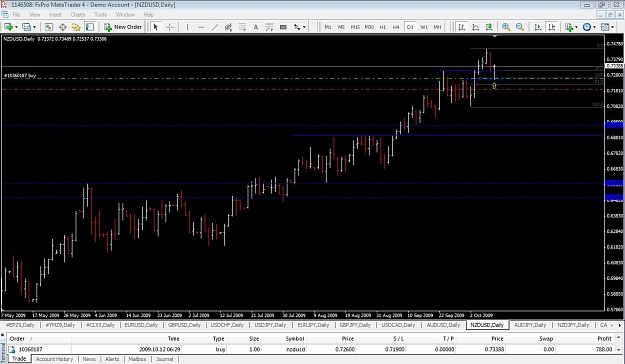
Task: Select the Text Label tool
Action: (269, 27)
